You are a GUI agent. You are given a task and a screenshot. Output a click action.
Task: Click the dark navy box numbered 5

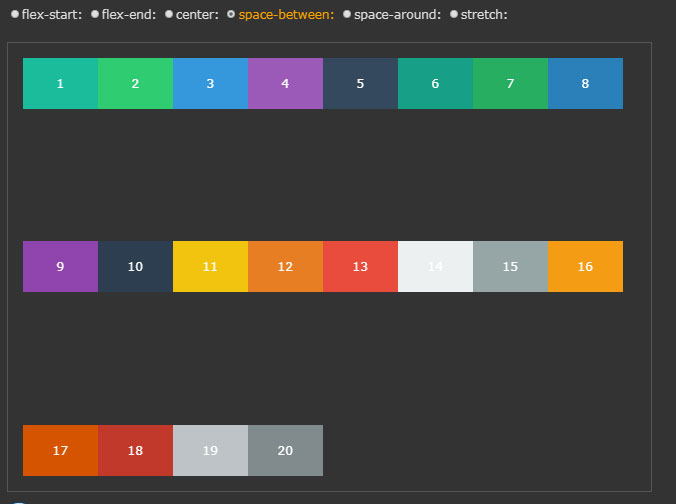point(360,83)
